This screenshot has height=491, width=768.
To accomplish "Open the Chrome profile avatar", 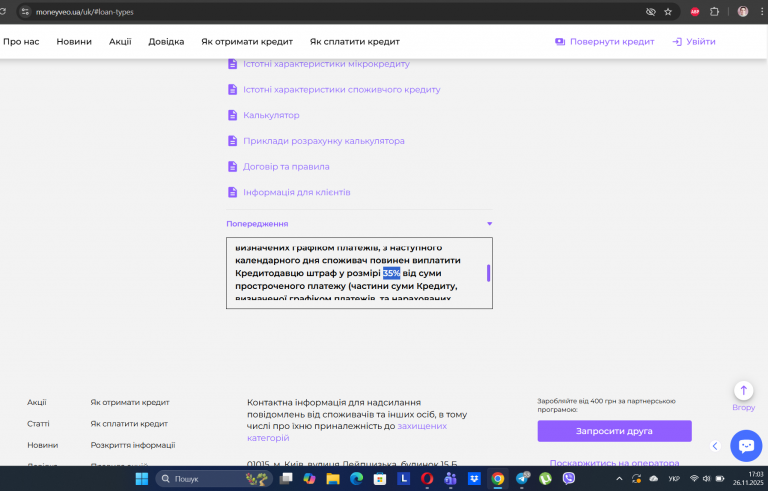I will coord(743,12).
